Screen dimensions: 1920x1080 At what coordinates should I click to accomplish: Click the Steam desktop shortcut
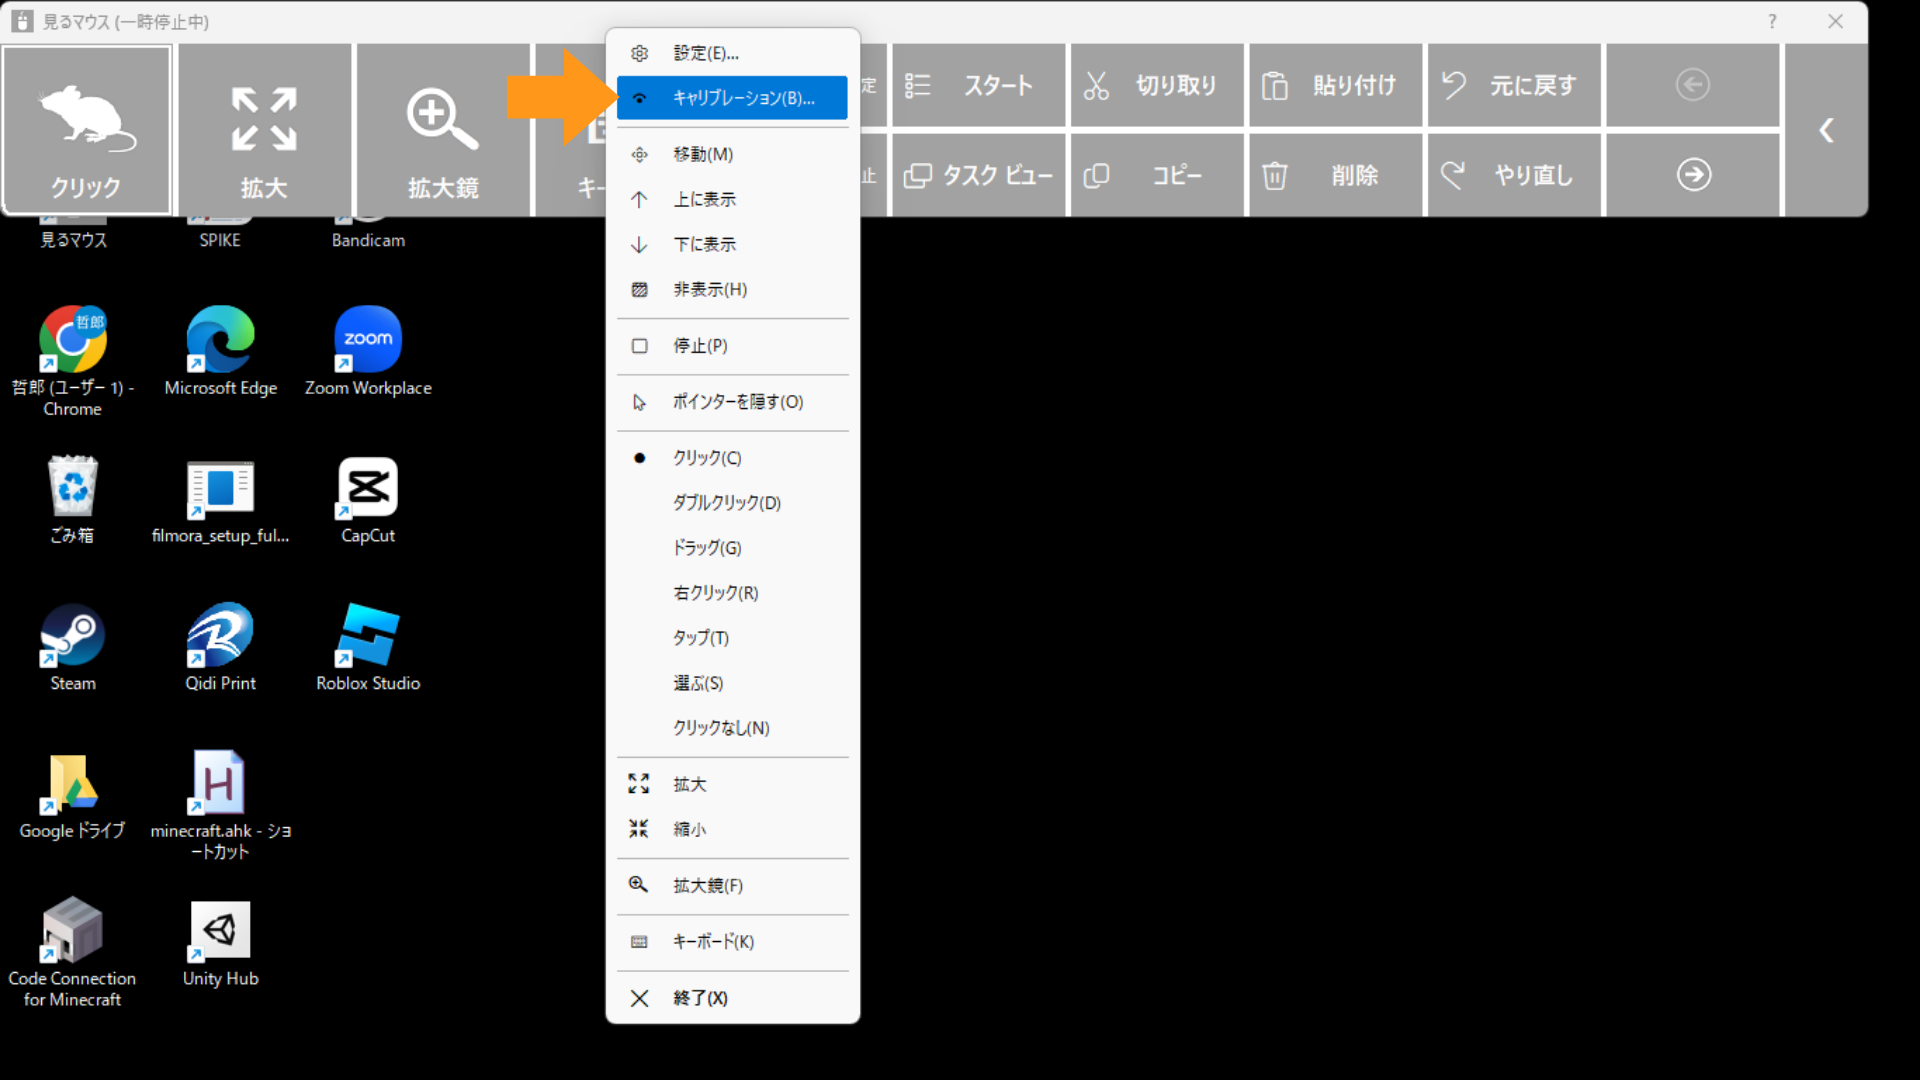click(73, 648)
